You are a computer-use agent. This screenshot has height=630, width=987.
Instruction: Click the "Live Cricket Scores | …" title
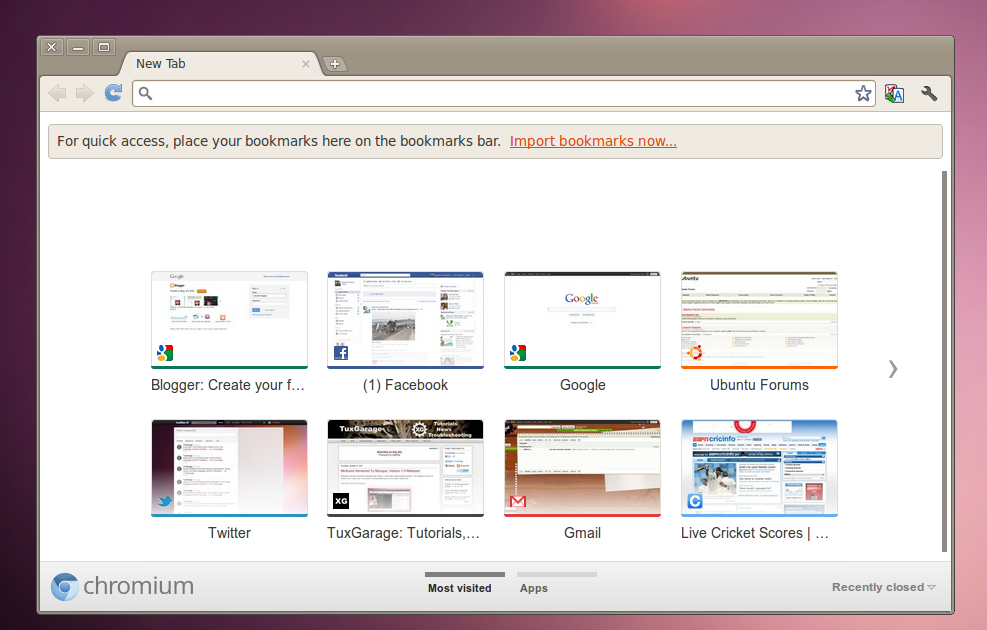755,533
